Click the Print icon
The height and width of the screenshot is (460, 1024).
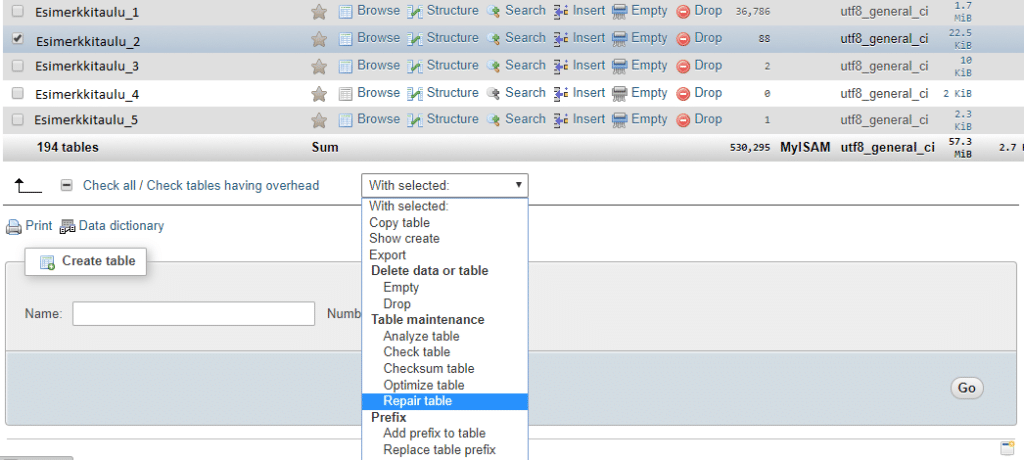14,227
